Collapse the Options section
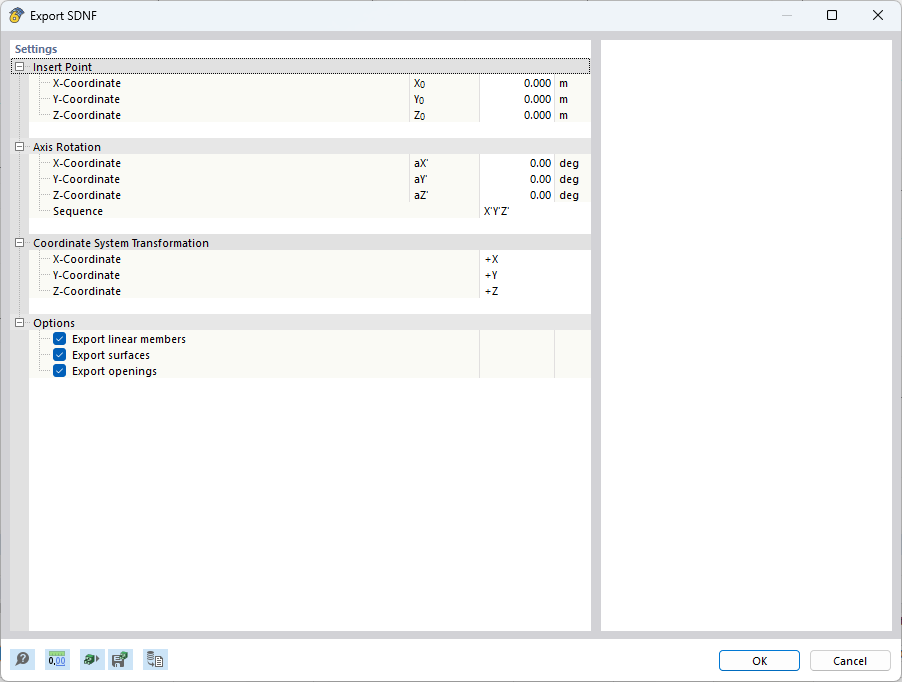Screen dimensions: 902x682 coord(18,322)
